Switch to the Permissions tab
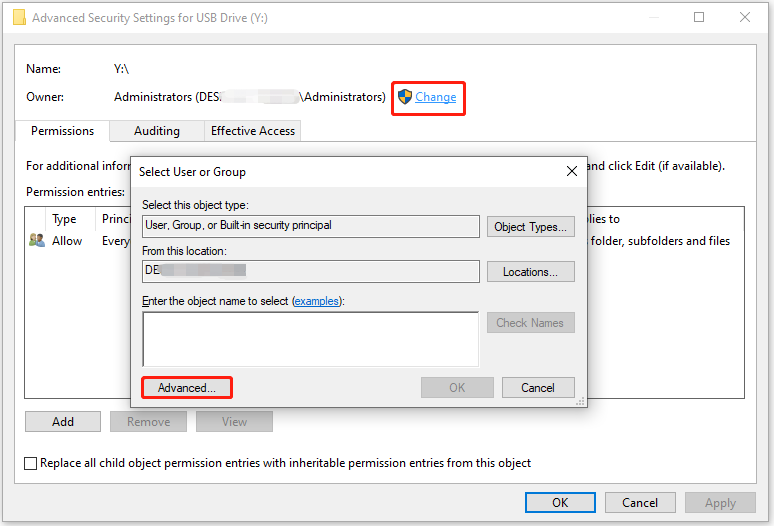The height and width of the screenshot is (526, 774). pos(62,131)
